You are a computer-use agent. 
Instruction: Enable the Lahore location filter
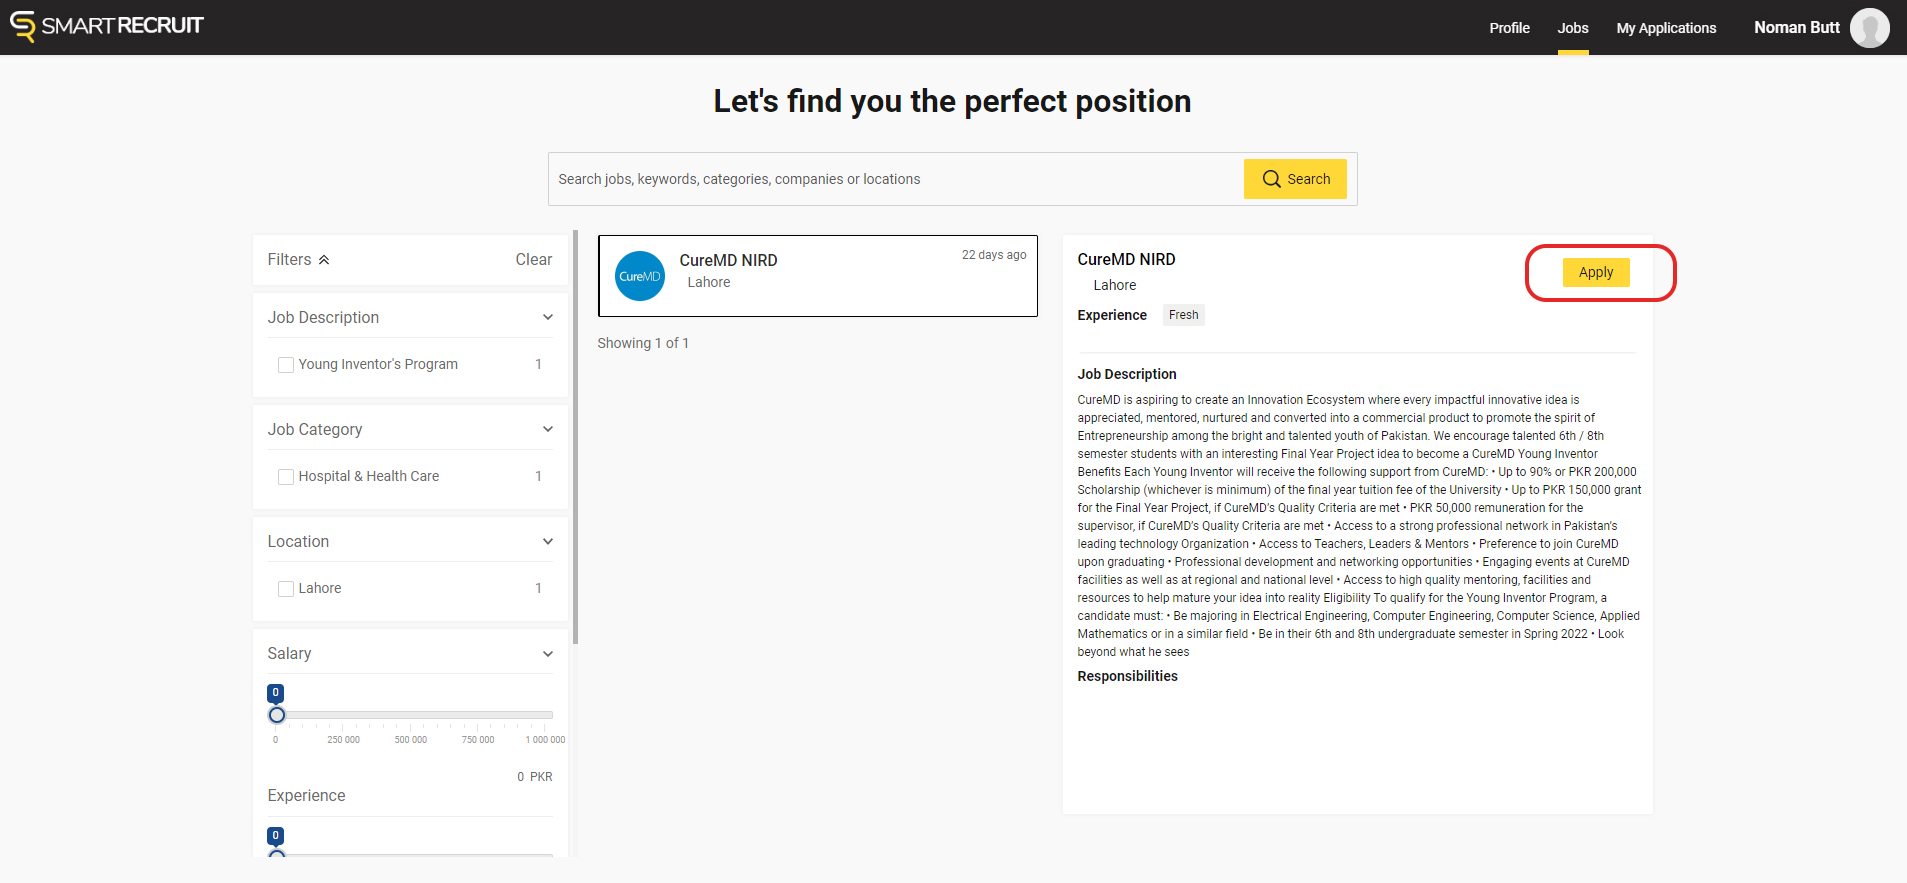pyautogui.click(x=286, y=589)
